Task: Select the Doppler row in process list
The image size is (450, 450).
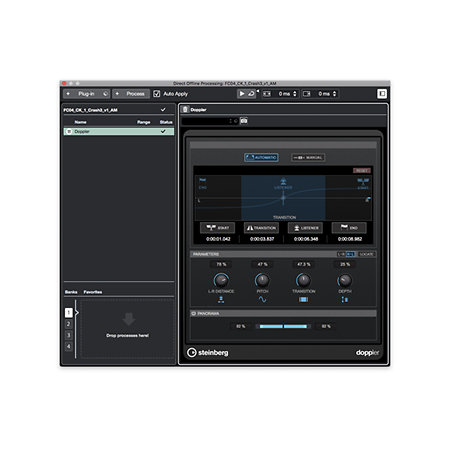Action: 118,132
